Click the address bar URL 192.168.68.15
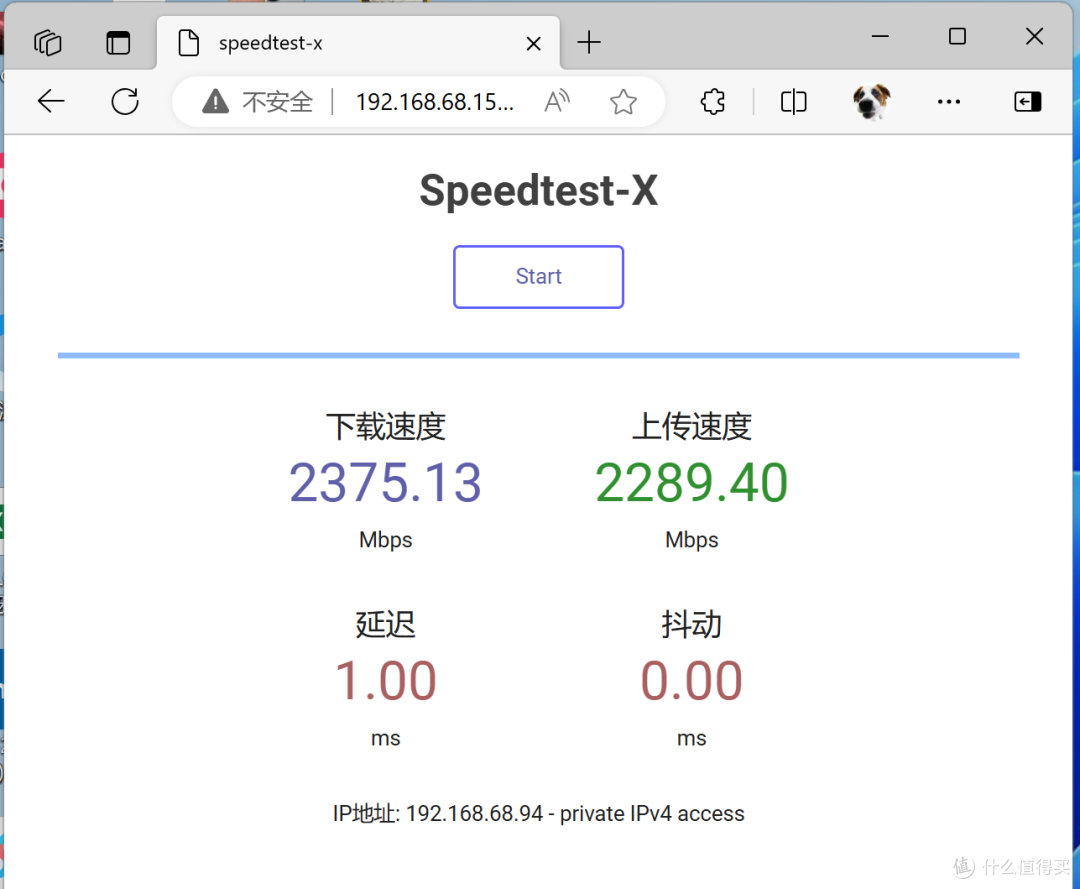This screenshot has height=889, width=1080. 435,102
